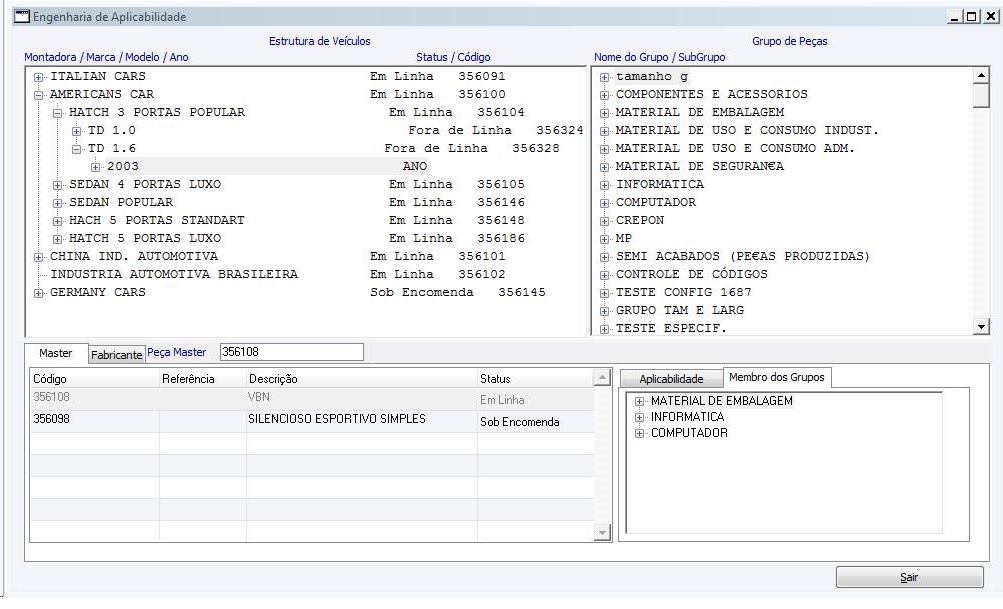This screenshot has width=1003, height=609.
Task: Expand COMPUTADOR in the Grupo de Peças list
Action: 604,203
